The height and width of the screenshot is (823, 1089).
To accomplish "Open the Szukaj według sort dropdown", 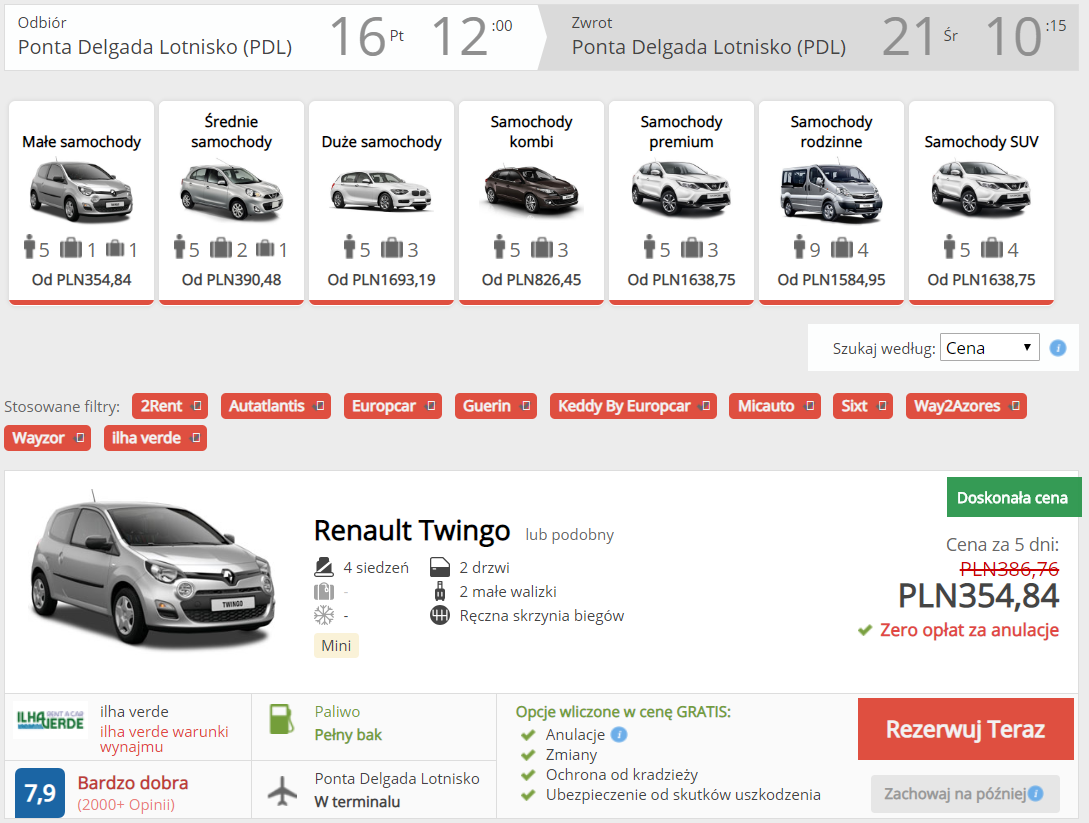I will 989,347.
